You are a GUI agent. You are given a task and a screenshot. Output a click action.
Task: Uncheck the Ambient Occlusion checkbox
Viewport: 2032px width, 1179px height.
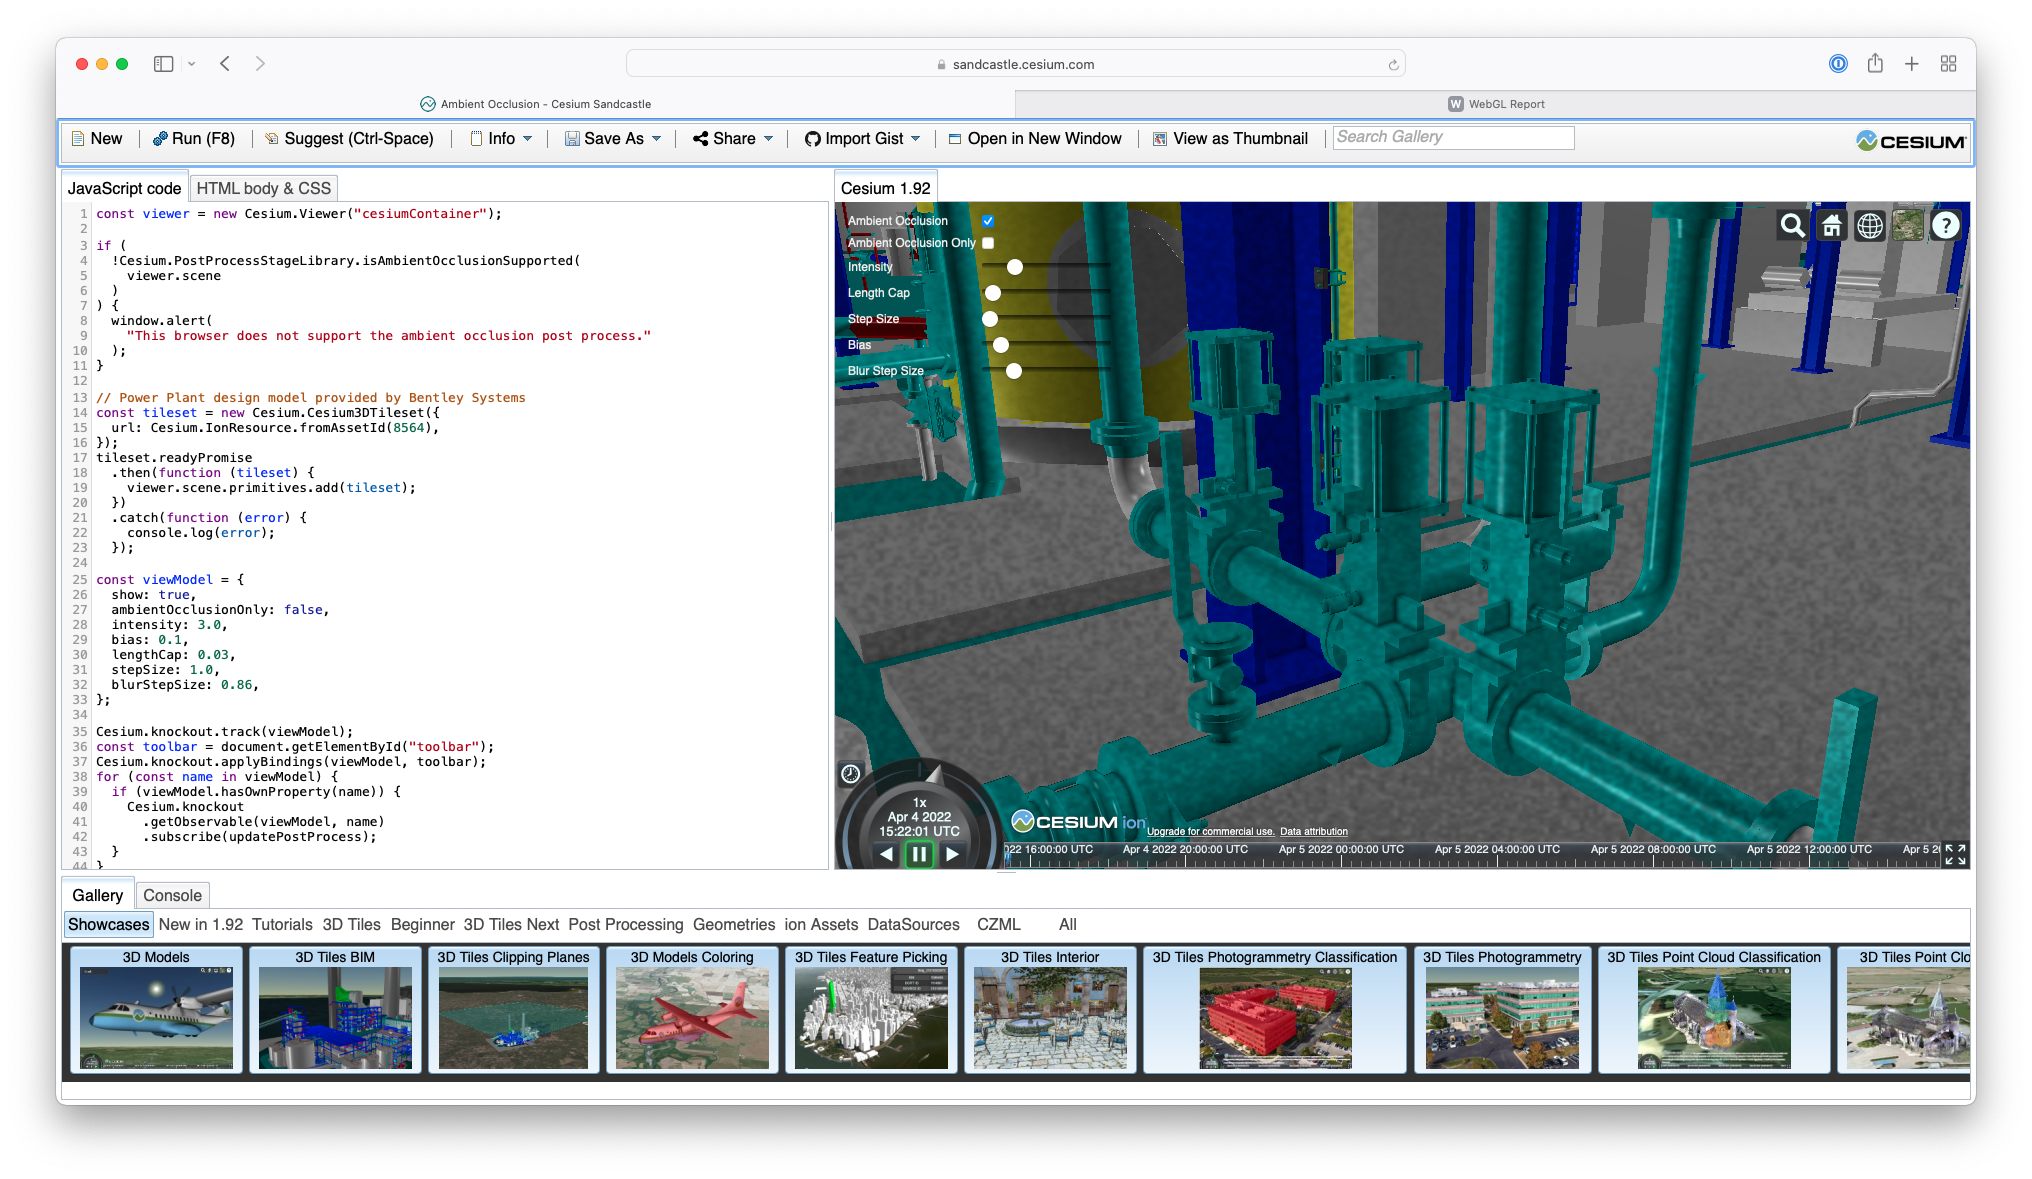coord(988,221)
